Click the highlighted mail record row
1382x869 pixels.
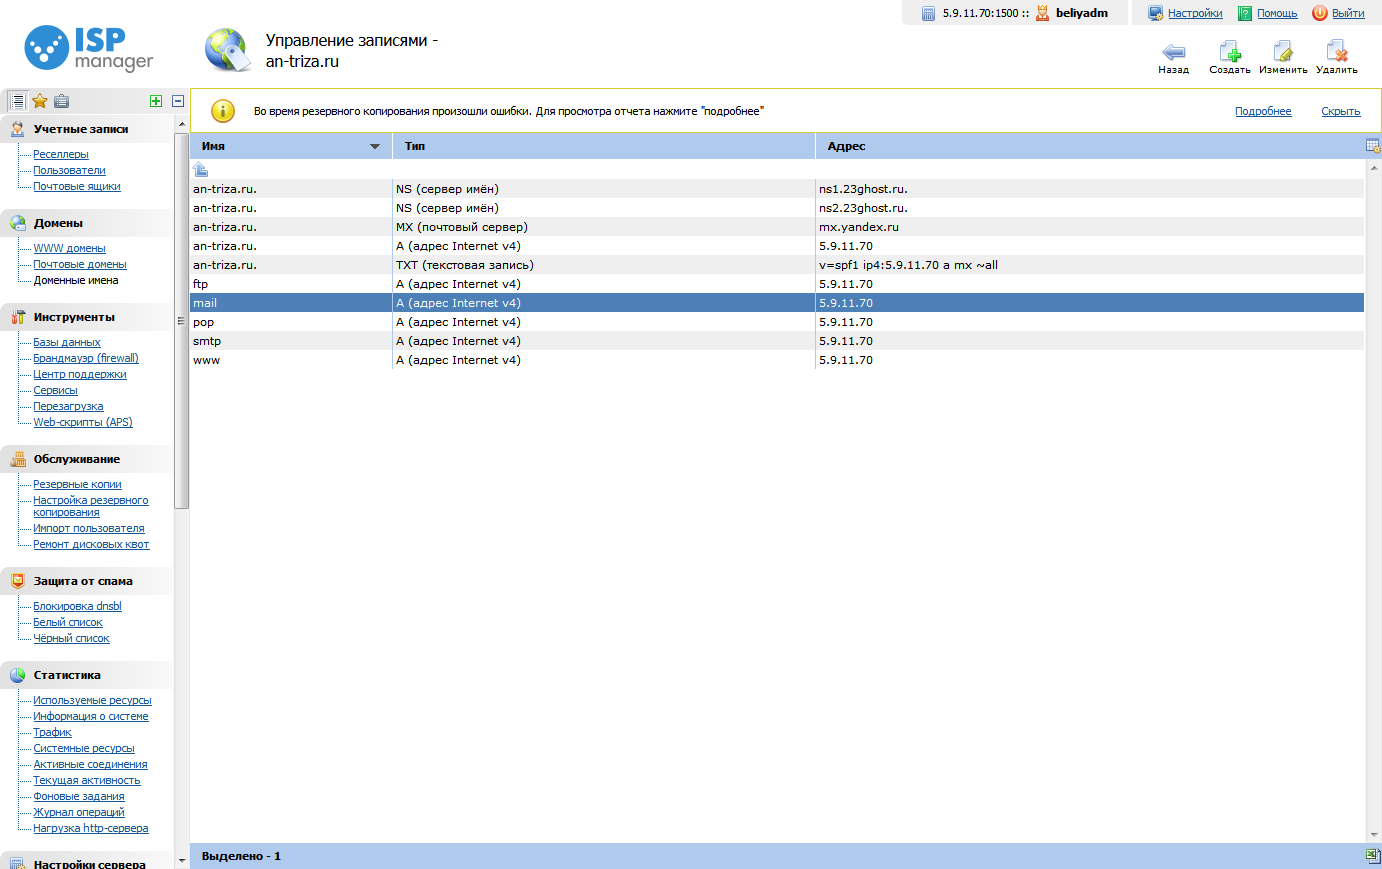[777, 303]
